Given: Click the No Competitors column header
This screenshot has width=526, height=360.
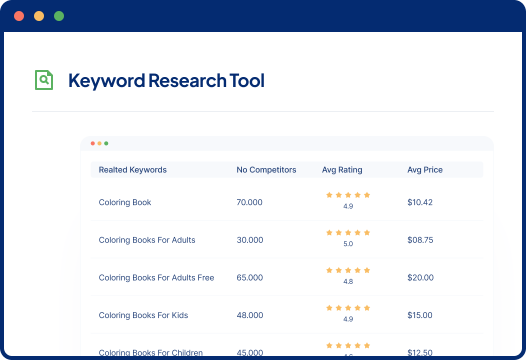Looking at the screenshot, I should click(x=266, y=170).
